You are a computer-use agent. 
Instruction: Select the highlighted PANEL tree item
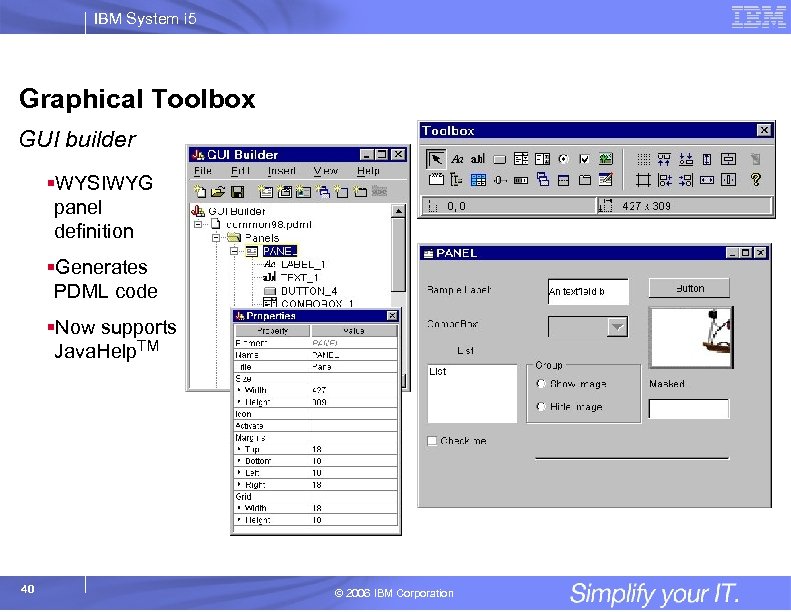tap(280, 251)
